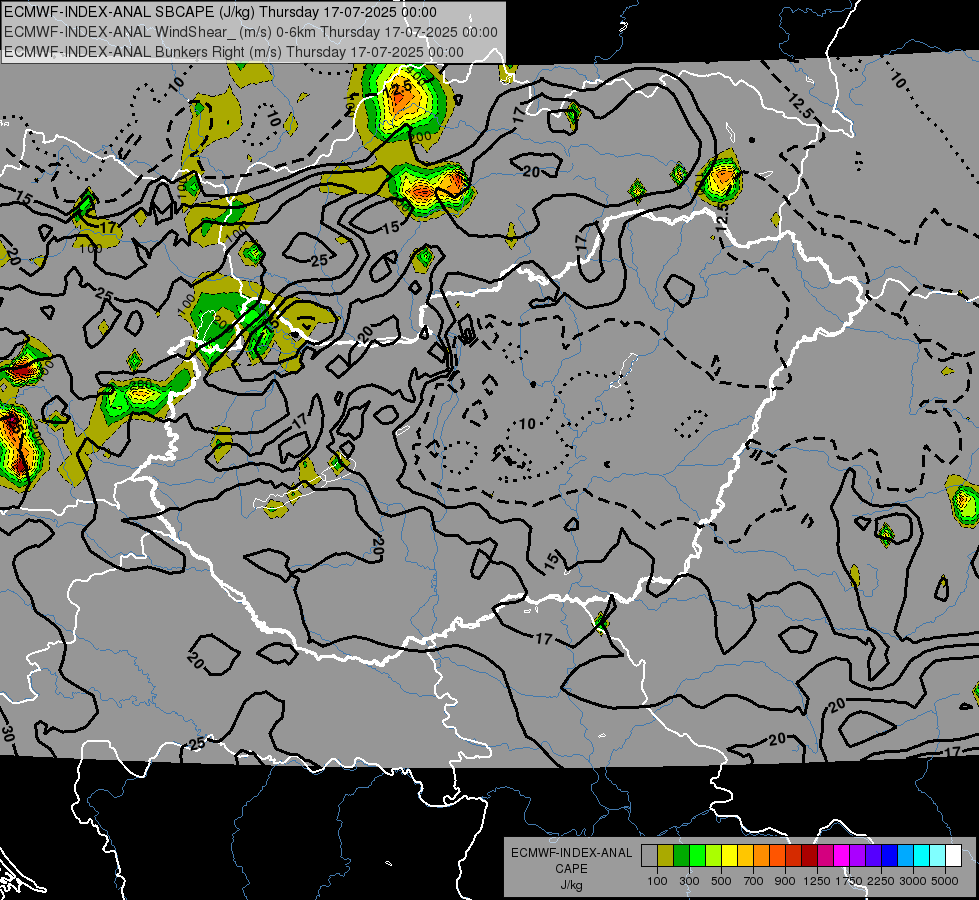Image resolution: width=979 pixels, height=900 pixels.
Task: Click the 1250 legend value
Action: pyautogui.click(x=817, y=881)
